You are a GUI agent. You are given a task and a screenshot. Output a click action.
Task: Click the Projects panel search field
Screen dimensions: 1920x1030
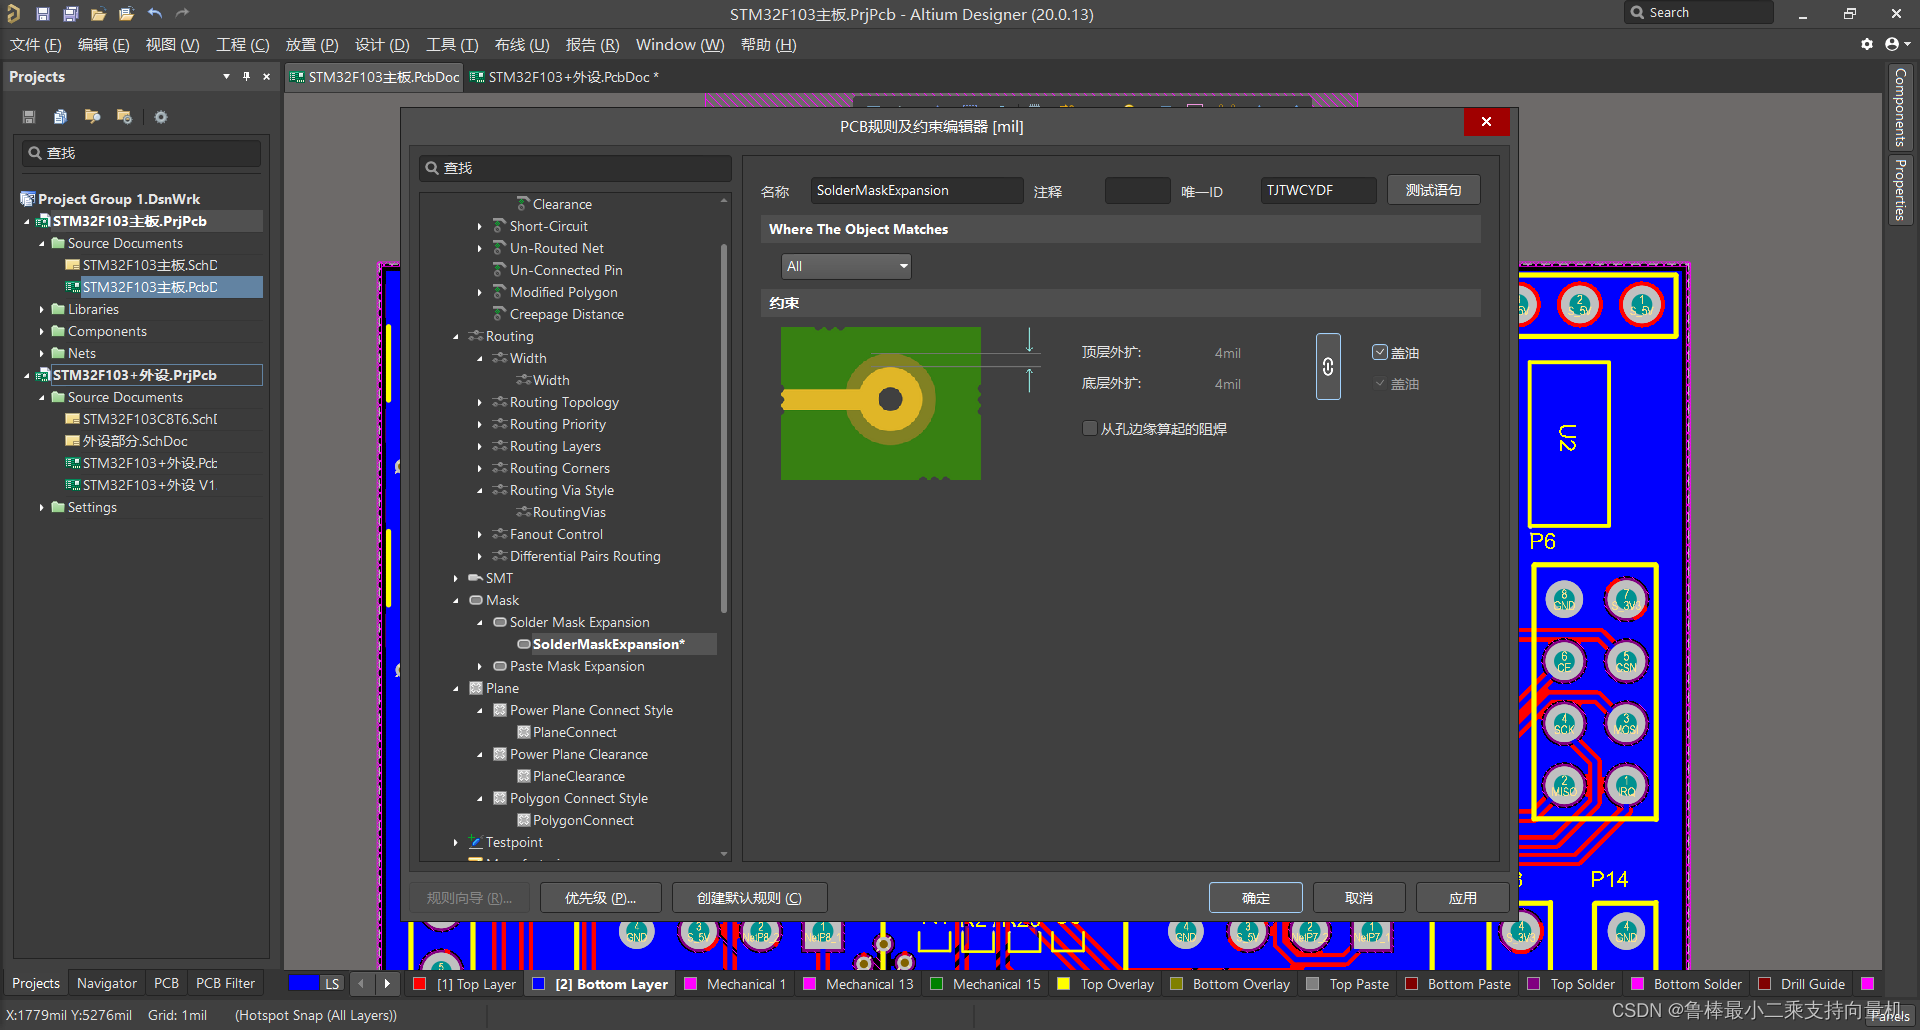(x=141, y=153)
